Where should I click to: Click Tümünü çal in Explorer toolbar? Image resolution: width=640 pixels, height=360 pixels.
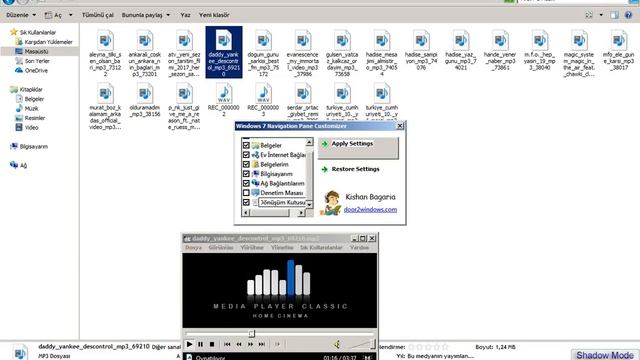coord(98,15)
